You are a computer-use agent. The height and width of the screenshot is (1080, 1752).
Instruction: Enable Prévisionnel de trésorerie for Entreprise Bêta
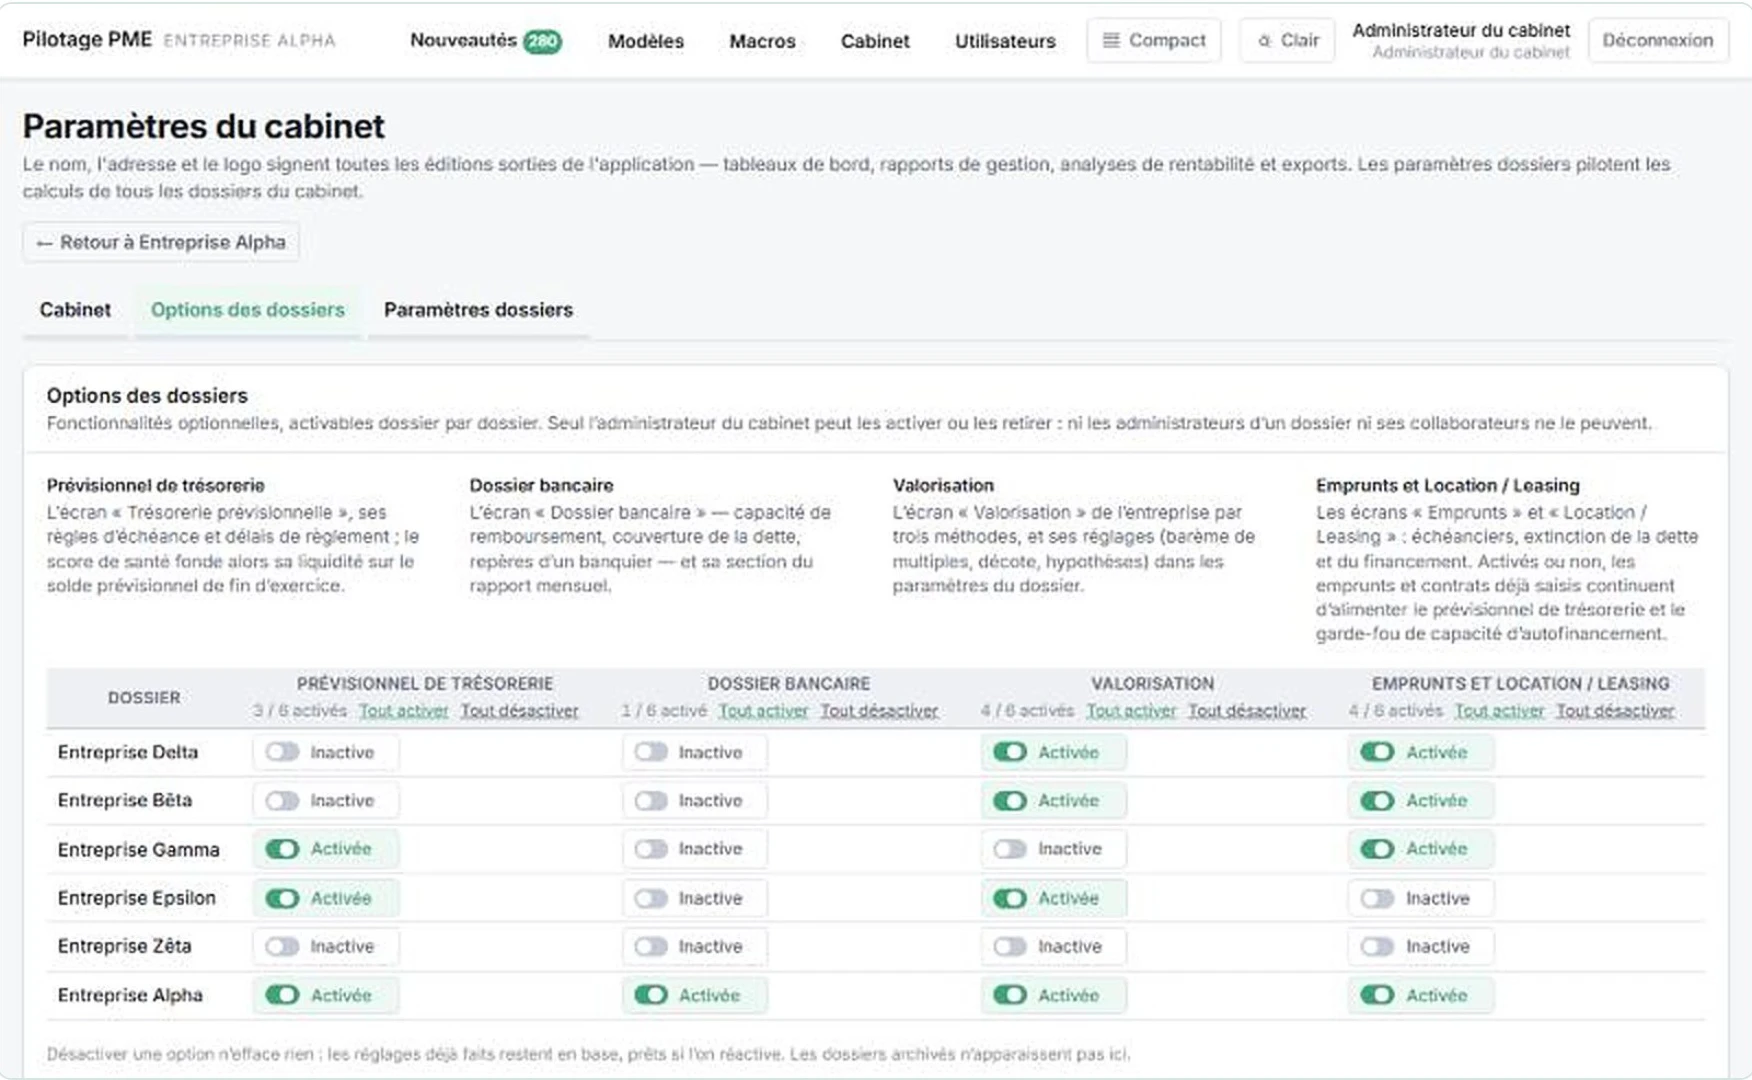tap(326, 801)
